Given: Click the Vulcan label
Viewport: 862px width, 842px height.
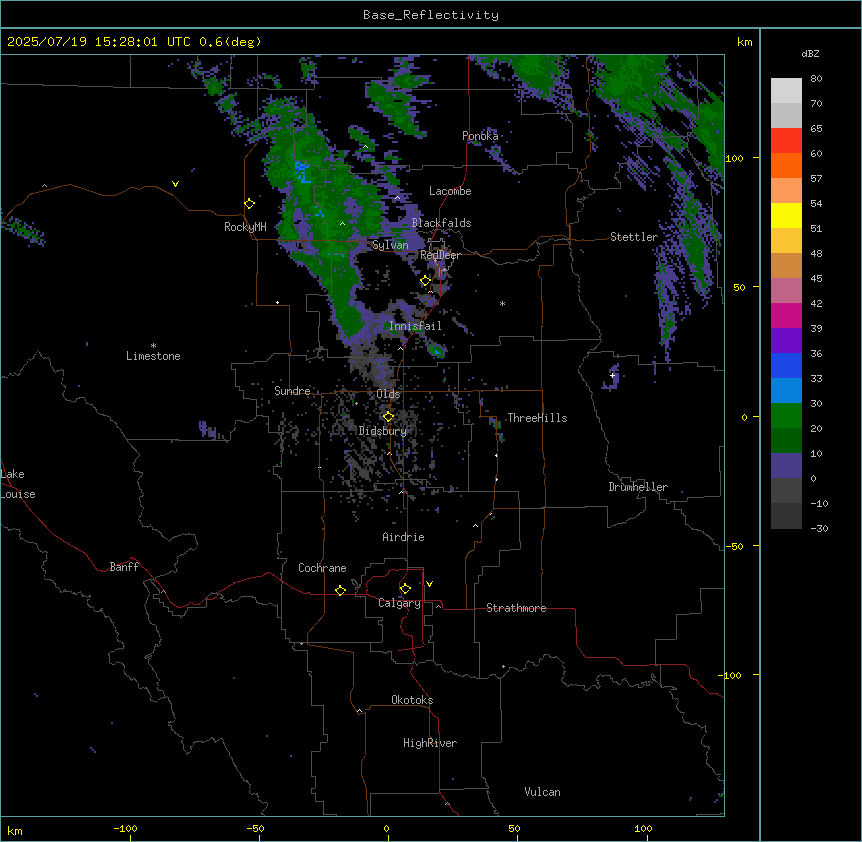Looking at the screenshot, I should 543,792.
